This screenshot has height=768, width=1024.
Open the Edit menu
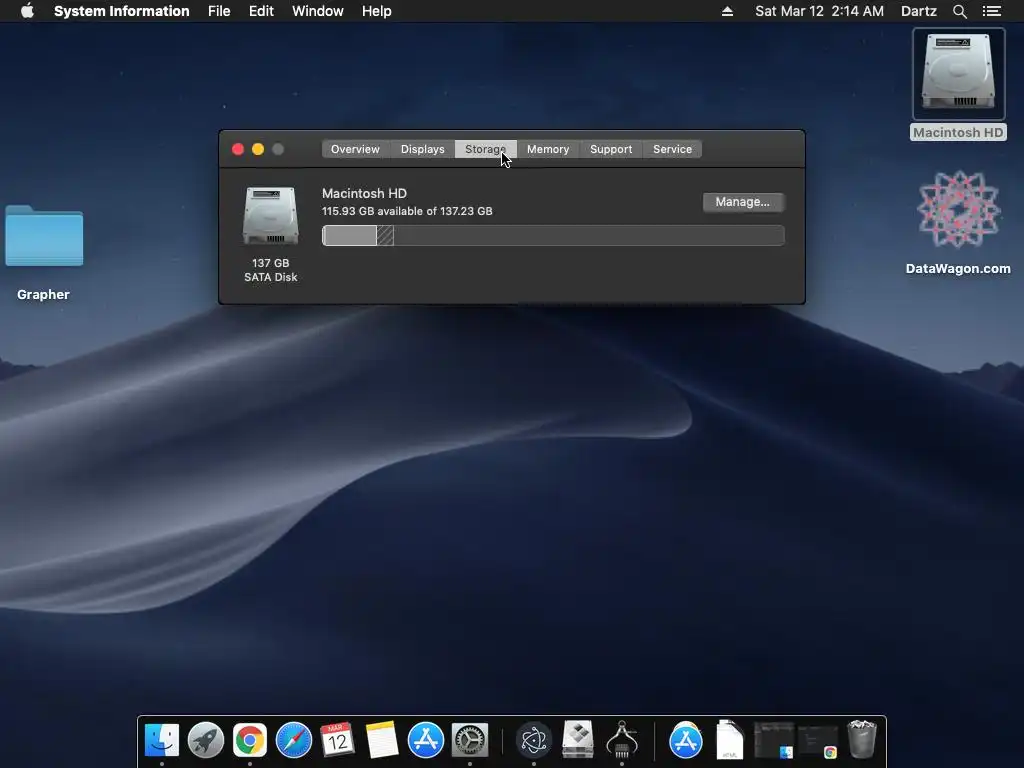tap(261, 11)
